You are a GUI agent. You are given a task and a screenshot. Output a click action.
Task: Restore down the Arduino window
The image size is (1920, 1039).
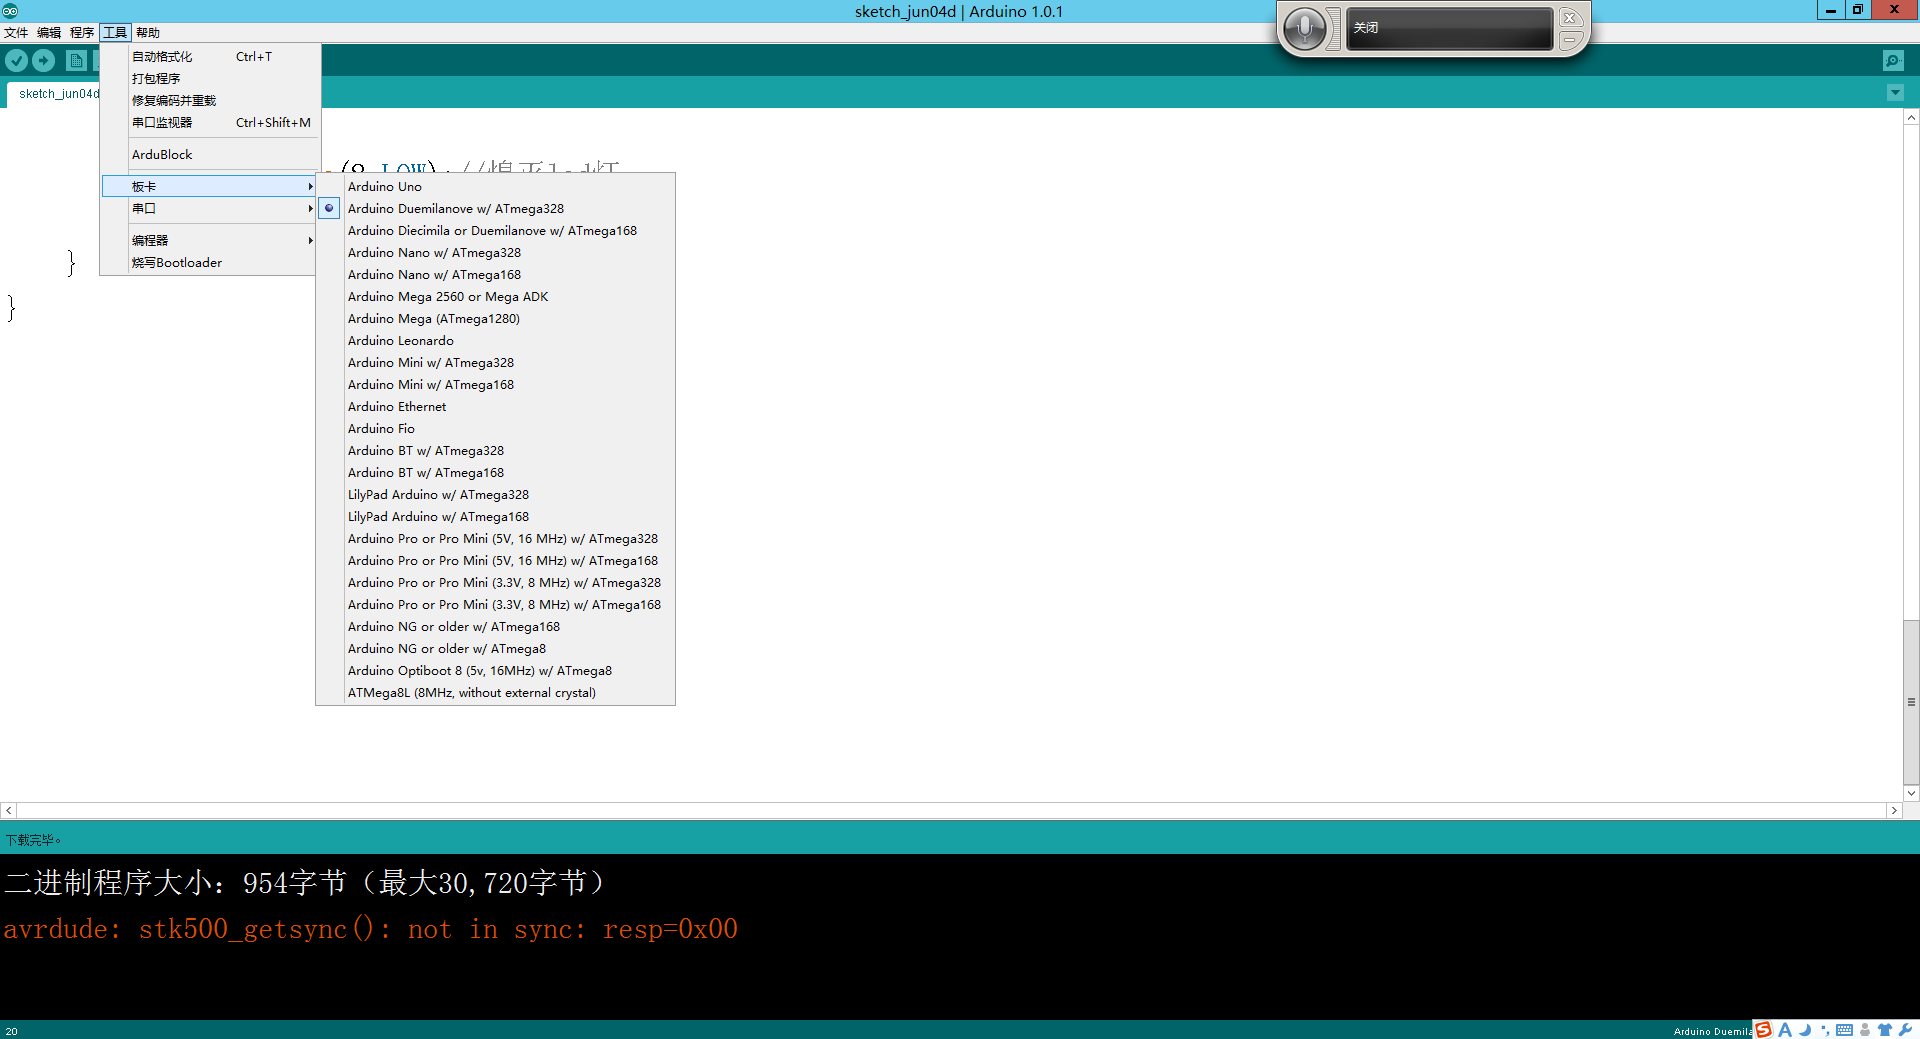click(x=1857, y=10)
